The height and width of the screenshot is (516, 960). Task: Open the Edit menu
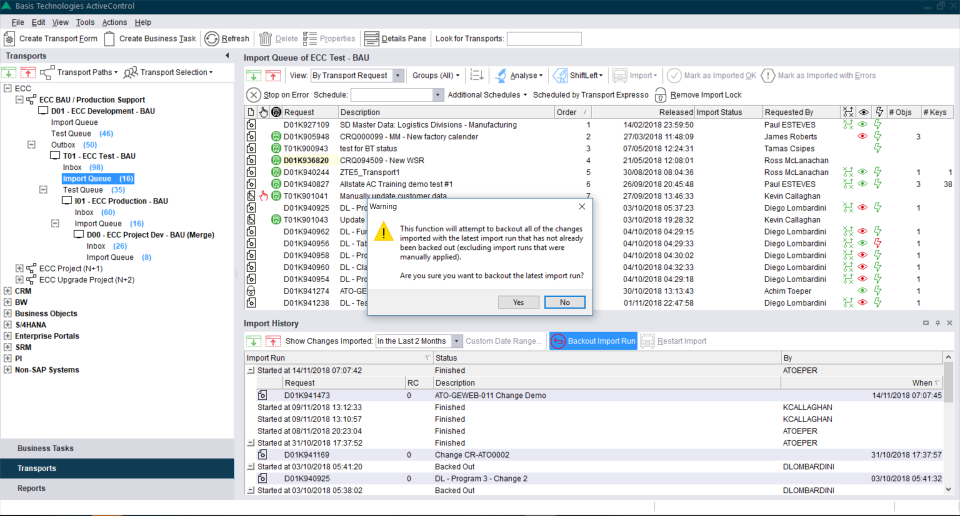[39, 22]
